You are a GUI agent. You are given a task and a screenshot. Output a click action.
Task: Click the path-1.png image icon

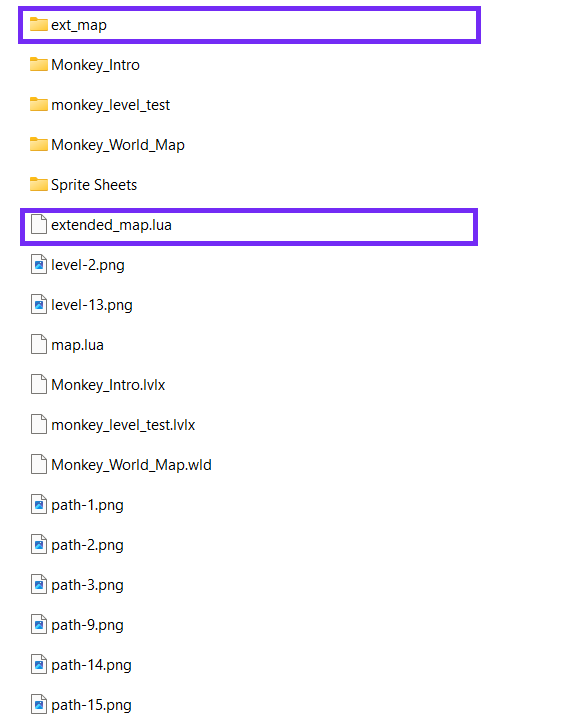(x=39, y=505)
